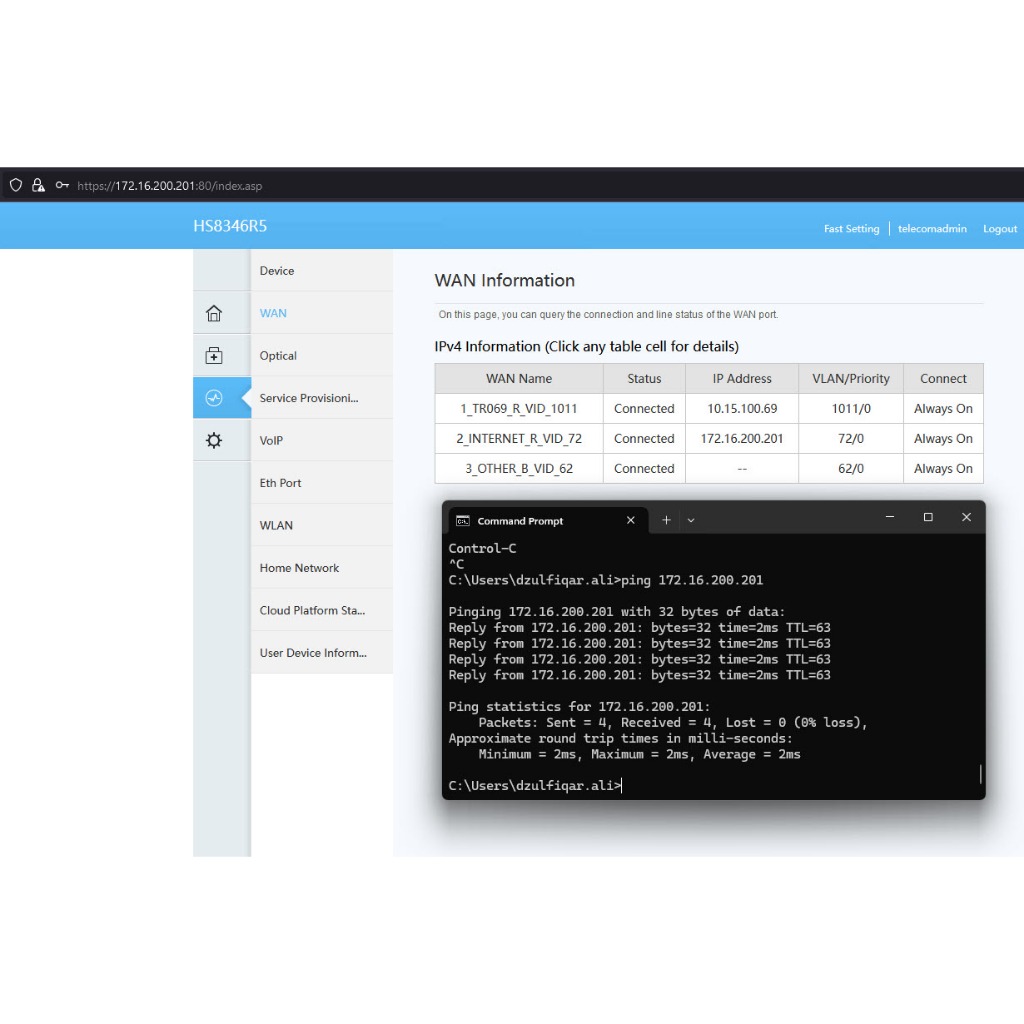
Task: Select the Eth Port menu item
Action: 280,483
